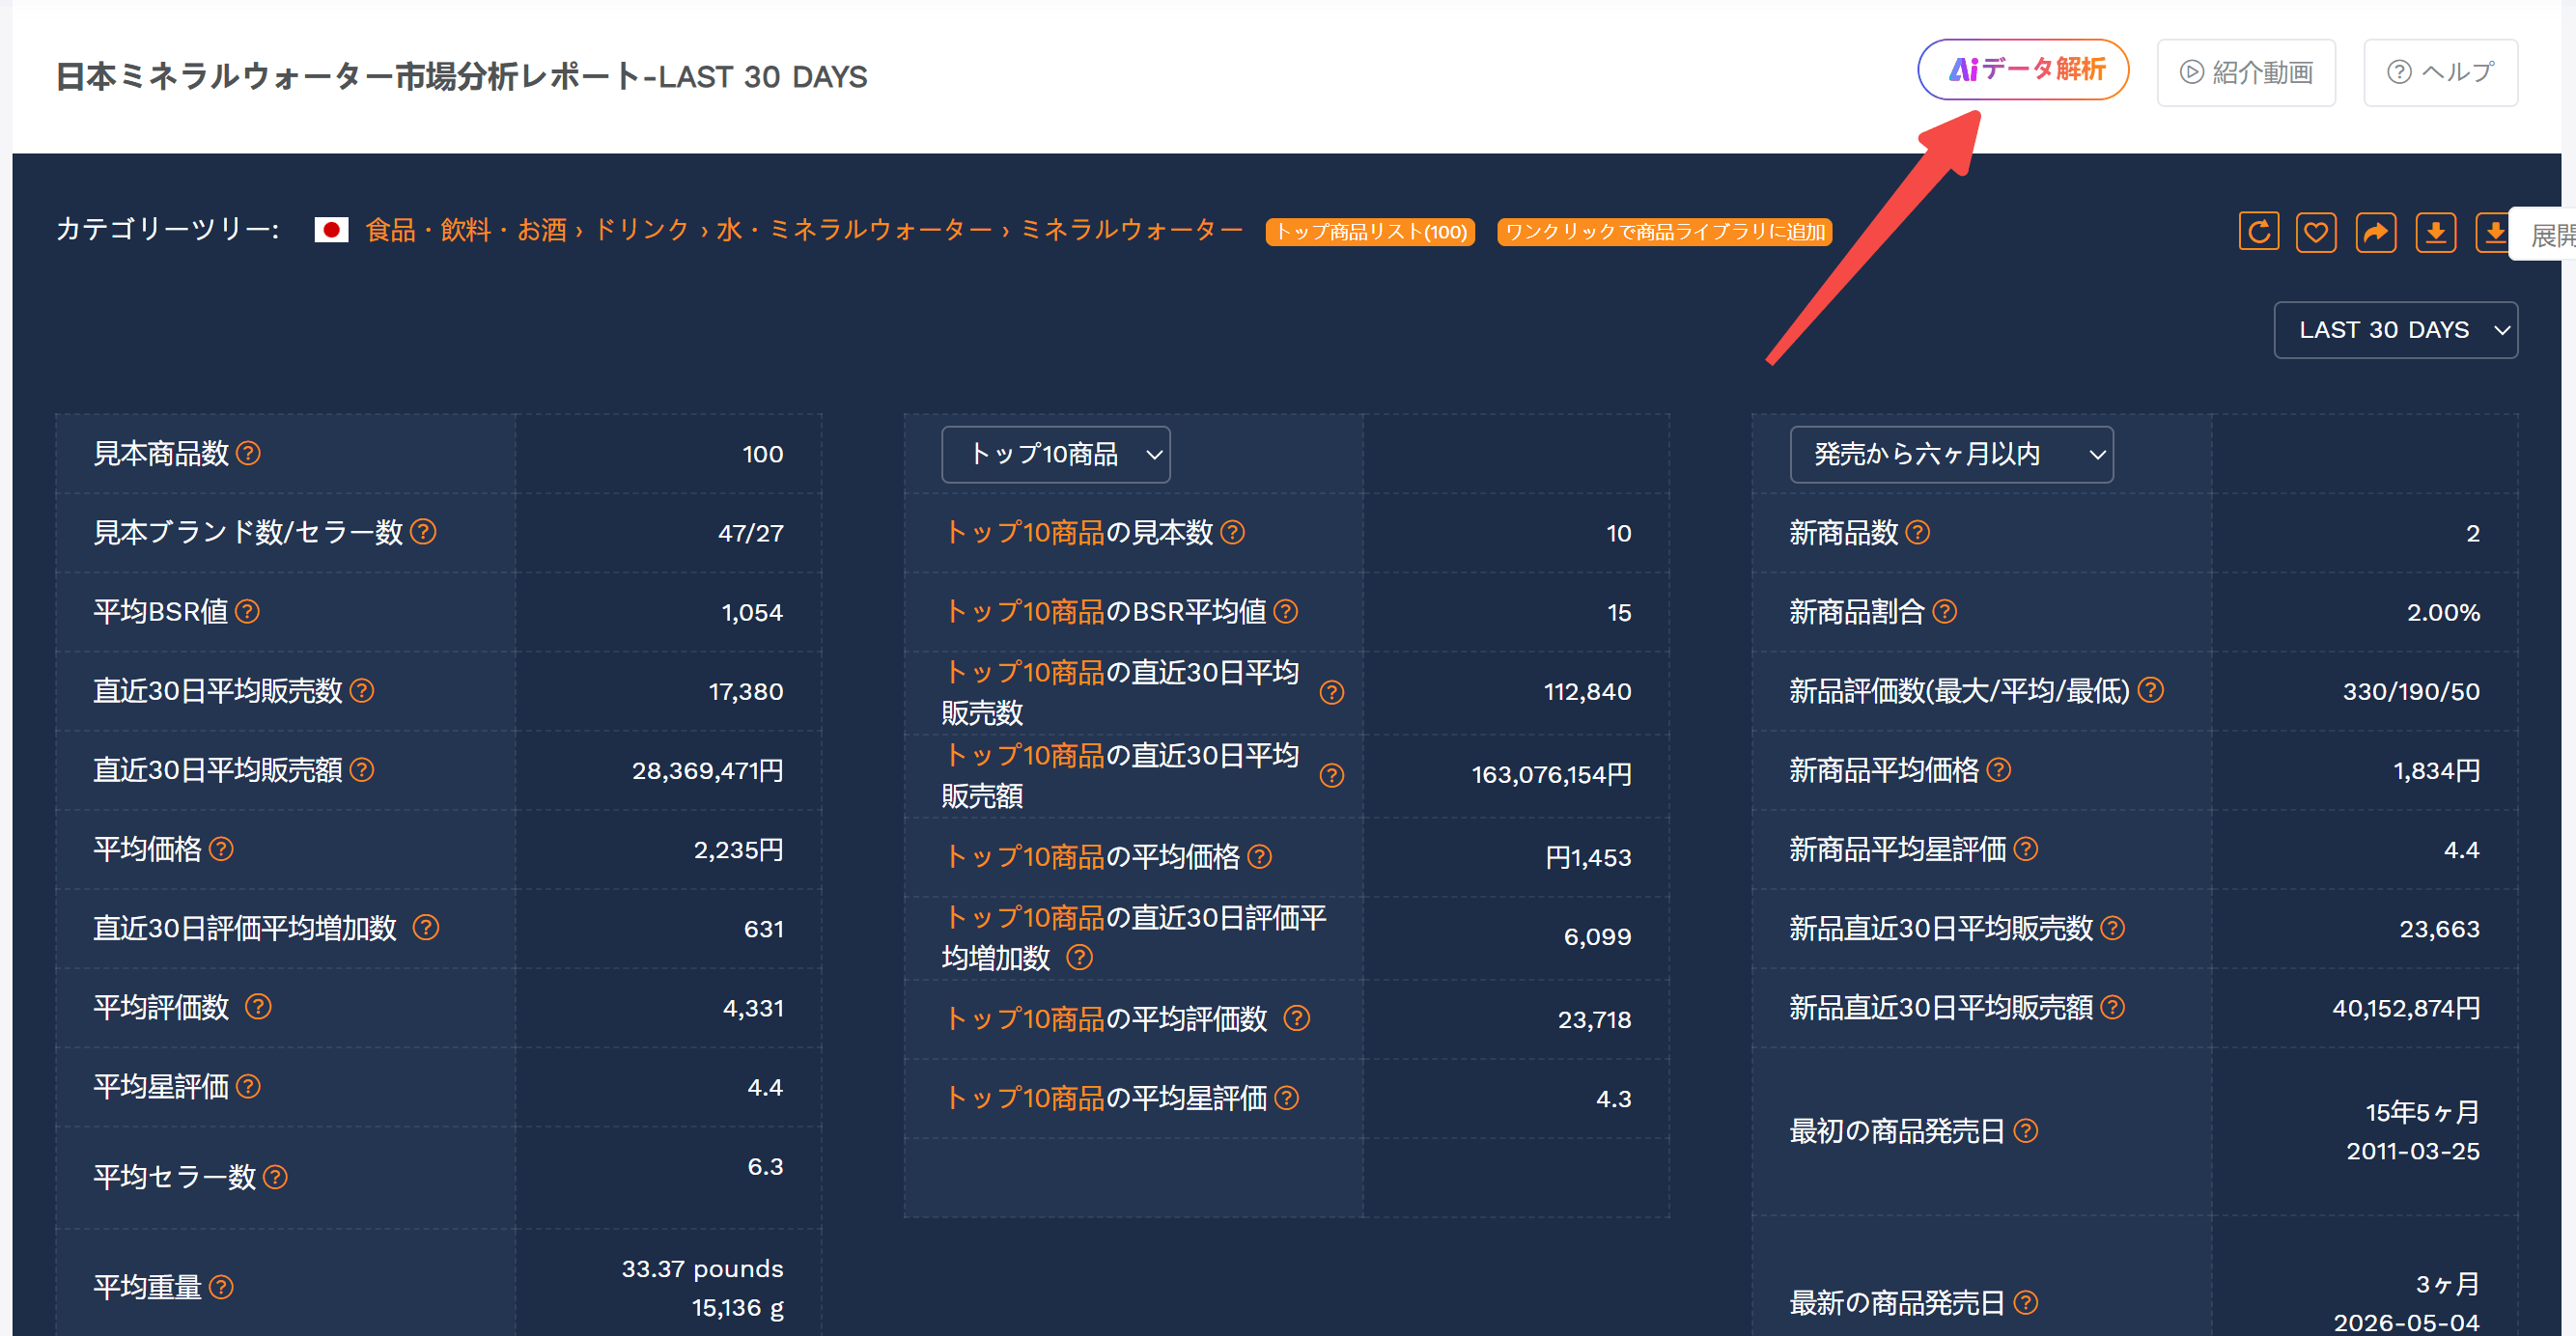Click the 47/27 brand/seller value
2576x1336 pixels.
click(x=750, y=533)
